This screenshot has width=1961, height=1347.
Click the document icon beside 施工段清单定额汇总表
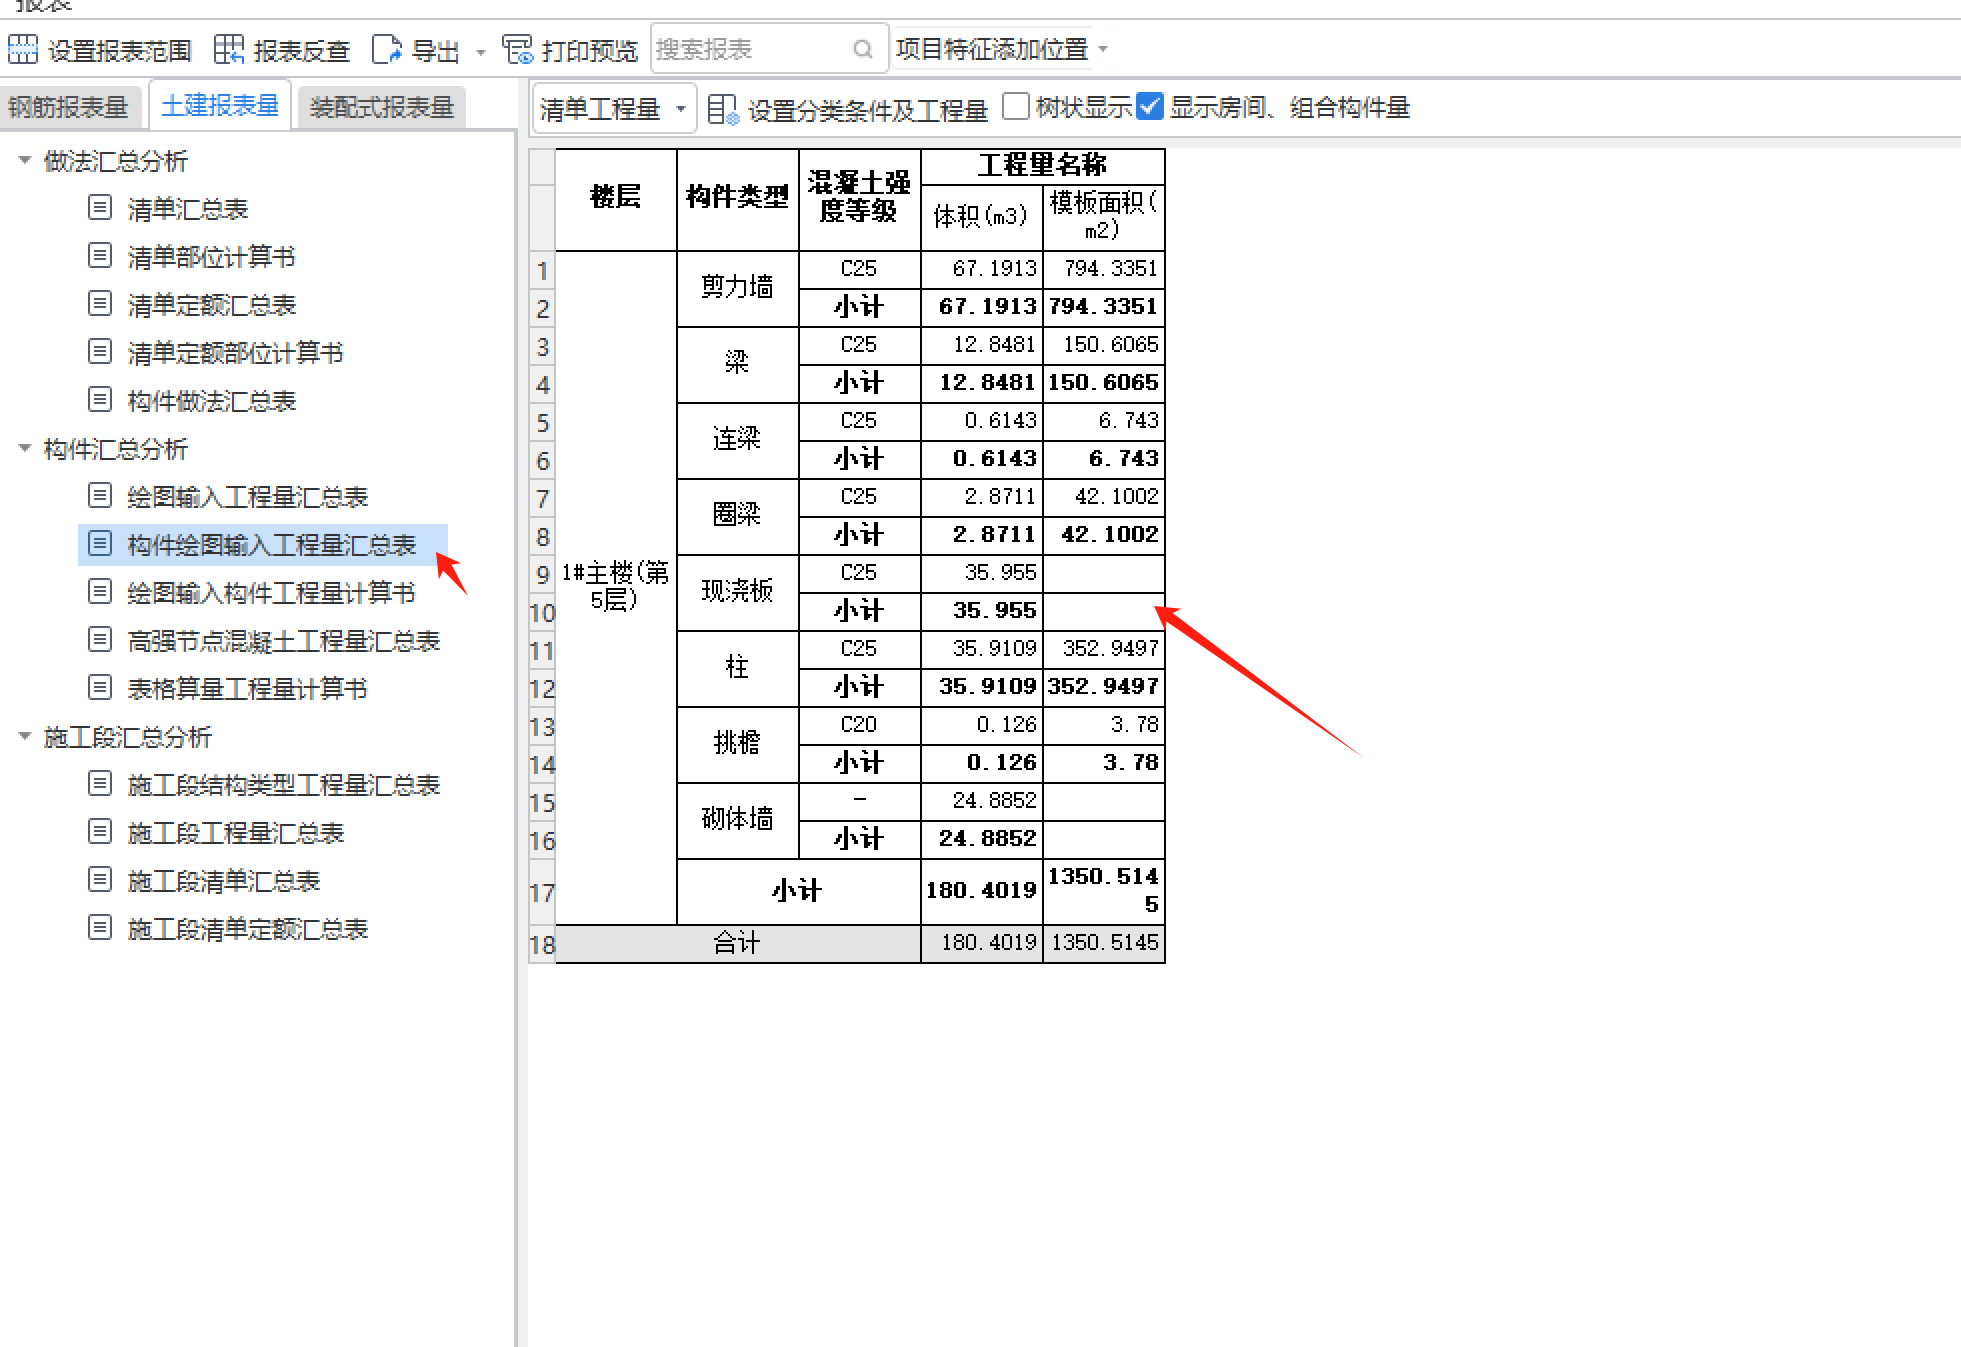point(100,928)
